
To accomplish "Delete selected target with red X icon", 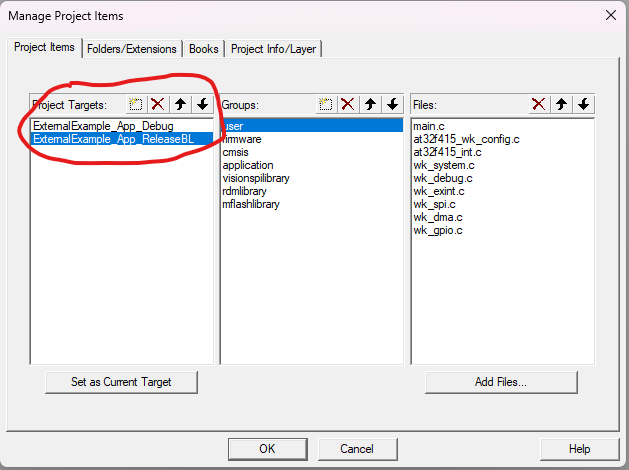I will [157, 104].
